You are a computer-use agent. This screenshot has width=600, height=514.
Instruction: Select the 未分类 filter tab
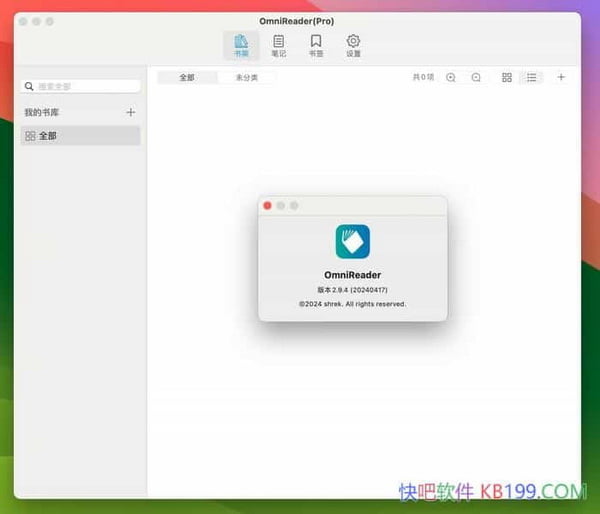246,77
